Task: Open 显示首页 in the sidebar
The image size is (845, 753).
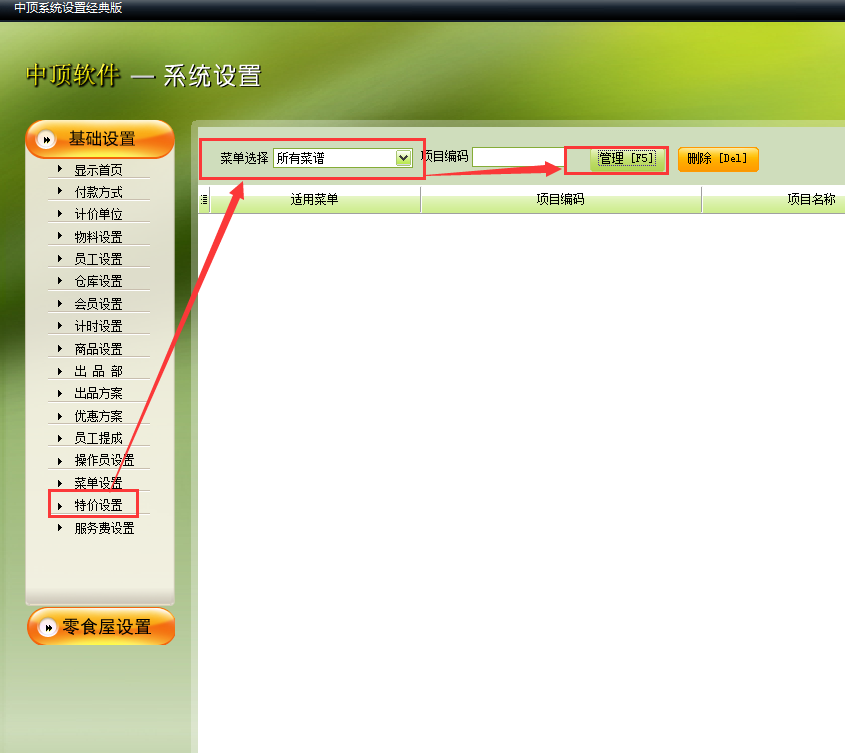Action: pyautogui.click(x=98, y=170)
